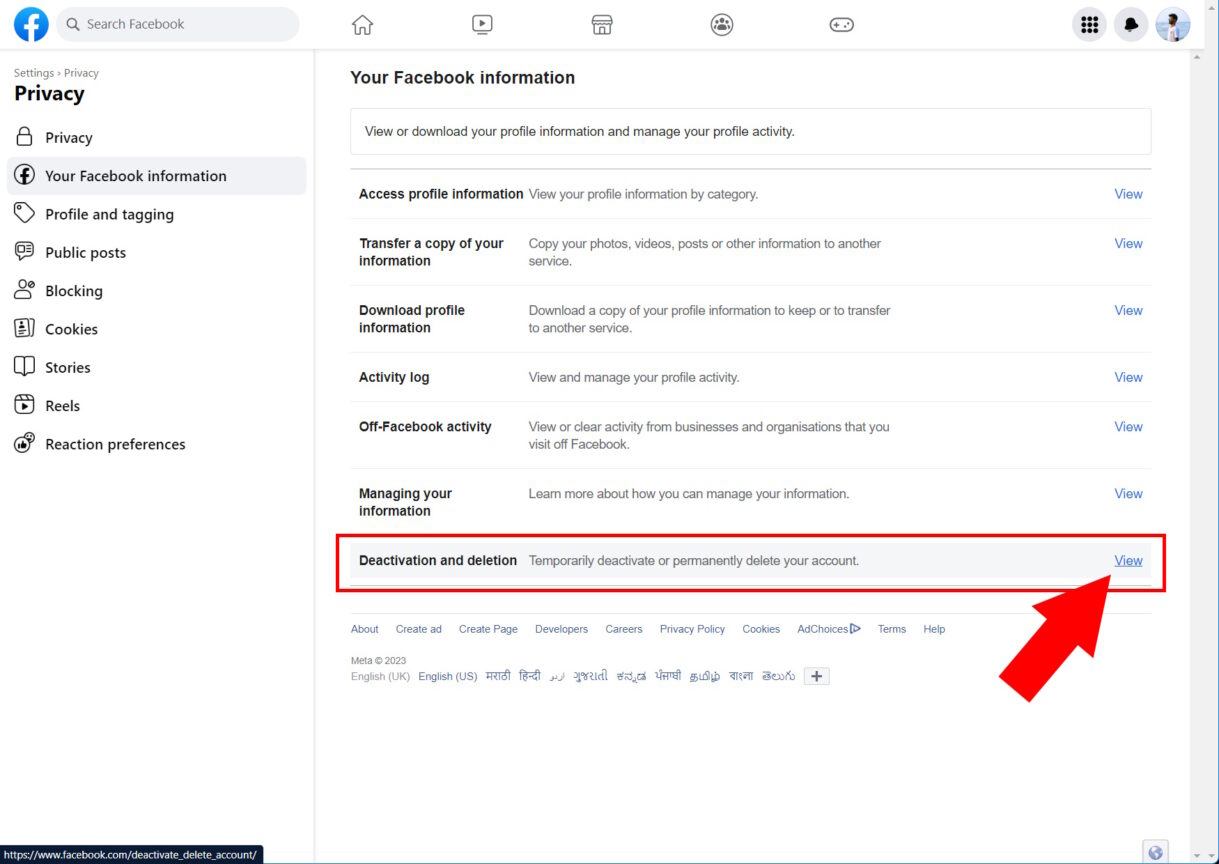Open the Gaming icon

tap(841, 24)
